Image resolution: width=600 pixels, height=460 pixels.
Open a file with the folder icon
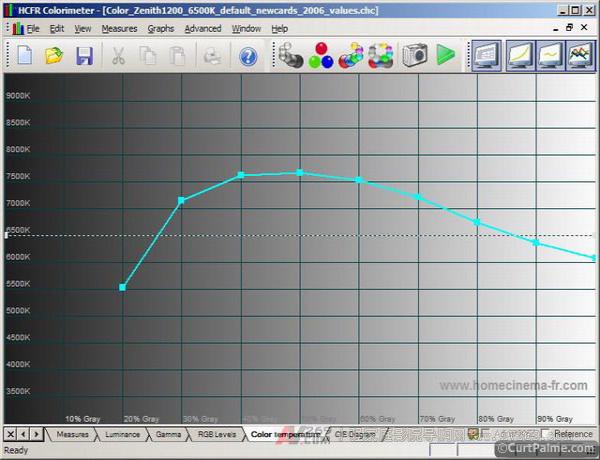(54, 56)
